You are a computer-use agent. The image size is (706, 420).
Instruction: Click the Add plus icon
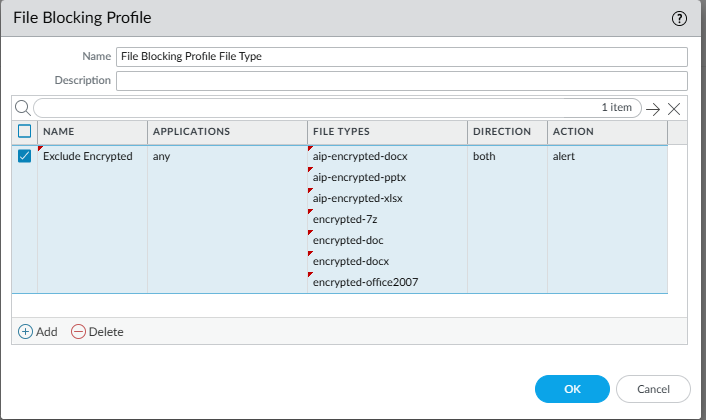(x=25, y=331)
